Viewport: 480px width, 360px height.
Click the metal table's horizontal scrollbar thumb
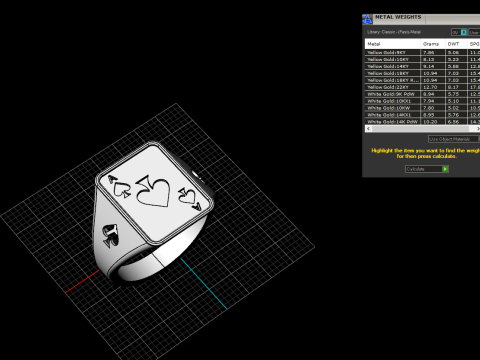(x=420, y=129)
